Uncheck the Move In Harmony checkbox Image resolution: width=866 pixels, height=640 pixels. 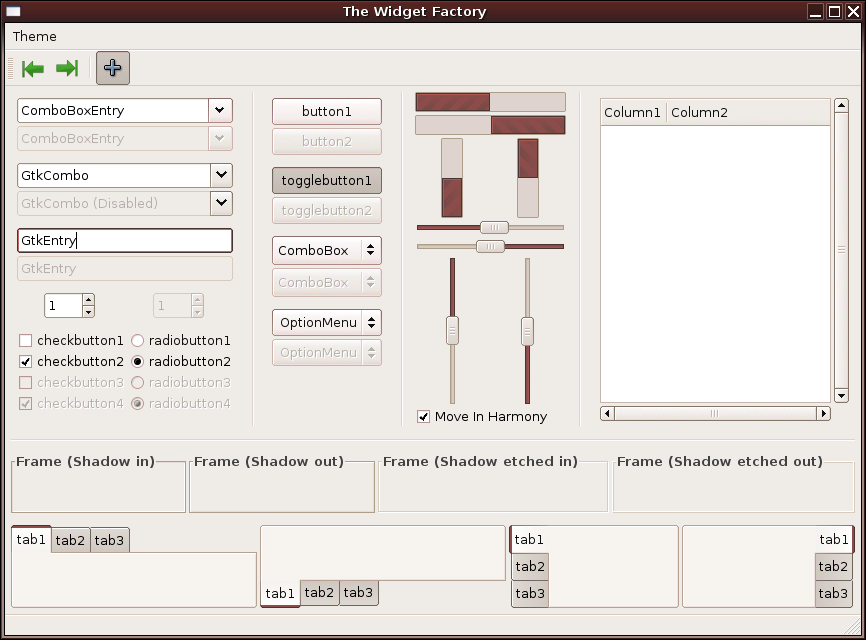click(x=424, y=417)
